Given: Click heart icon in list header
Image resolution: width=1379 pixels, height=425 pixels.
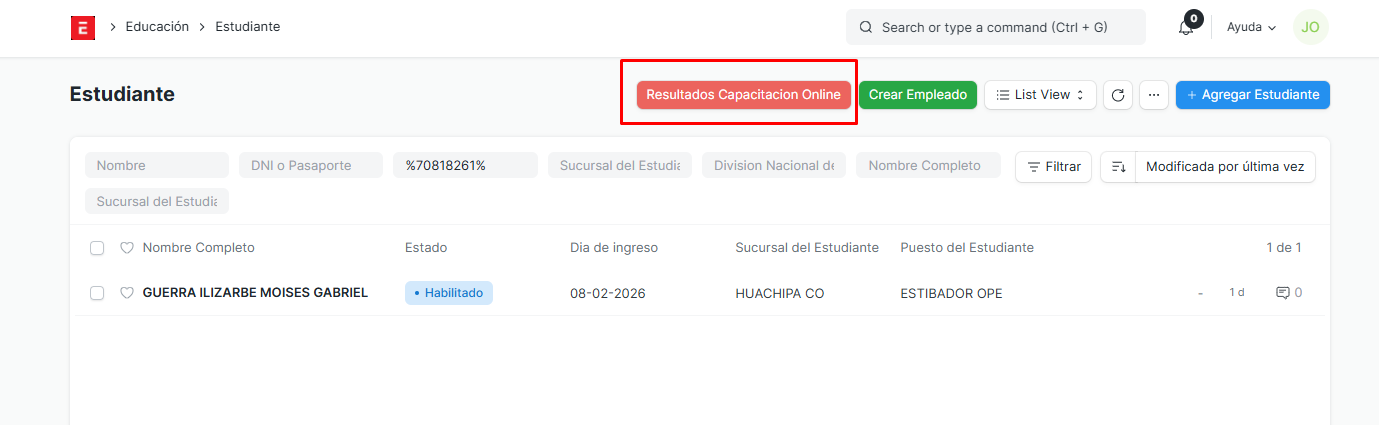Looking at the screenshot, I should (x=127, y=248).
